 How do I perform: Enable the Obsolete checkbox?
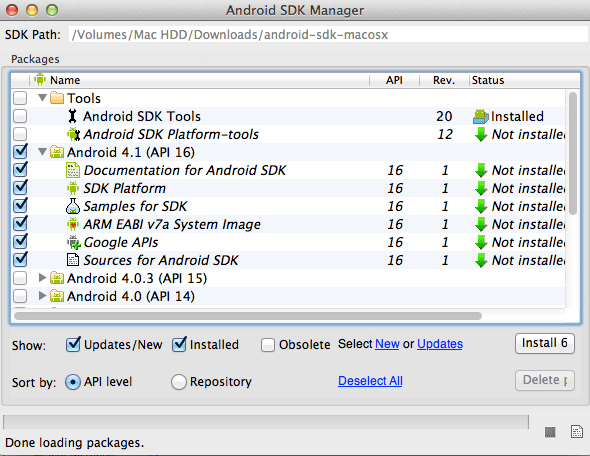click(x=268, y=345)
